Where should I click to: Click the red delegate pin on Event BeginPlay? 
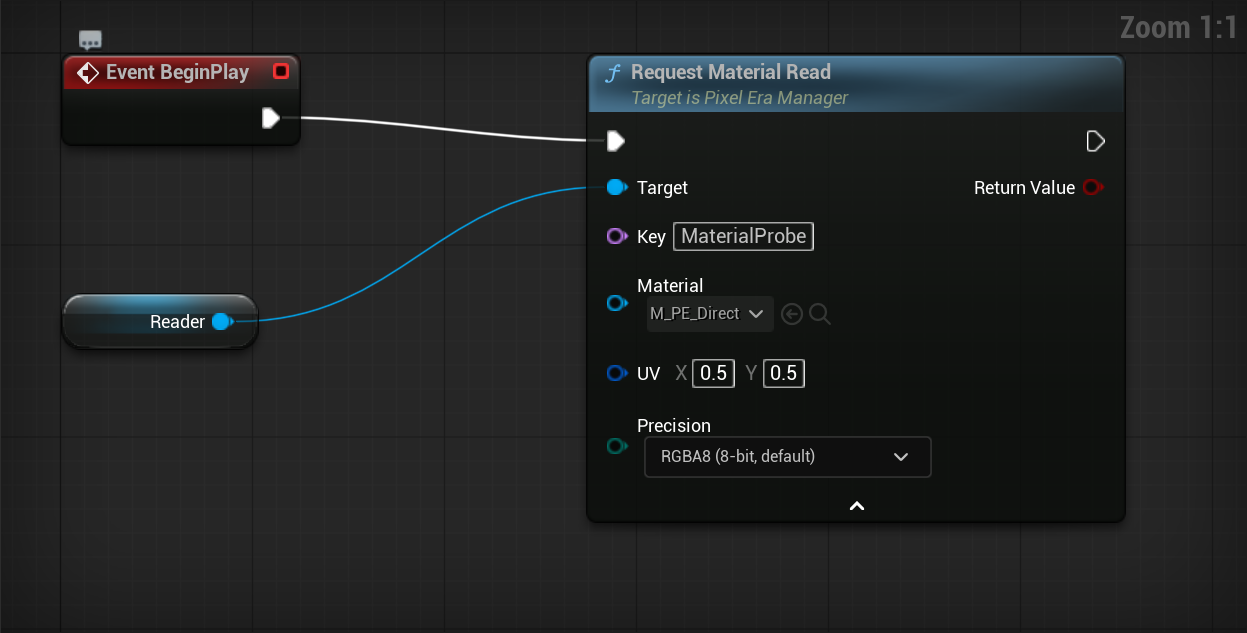[281, 71]
